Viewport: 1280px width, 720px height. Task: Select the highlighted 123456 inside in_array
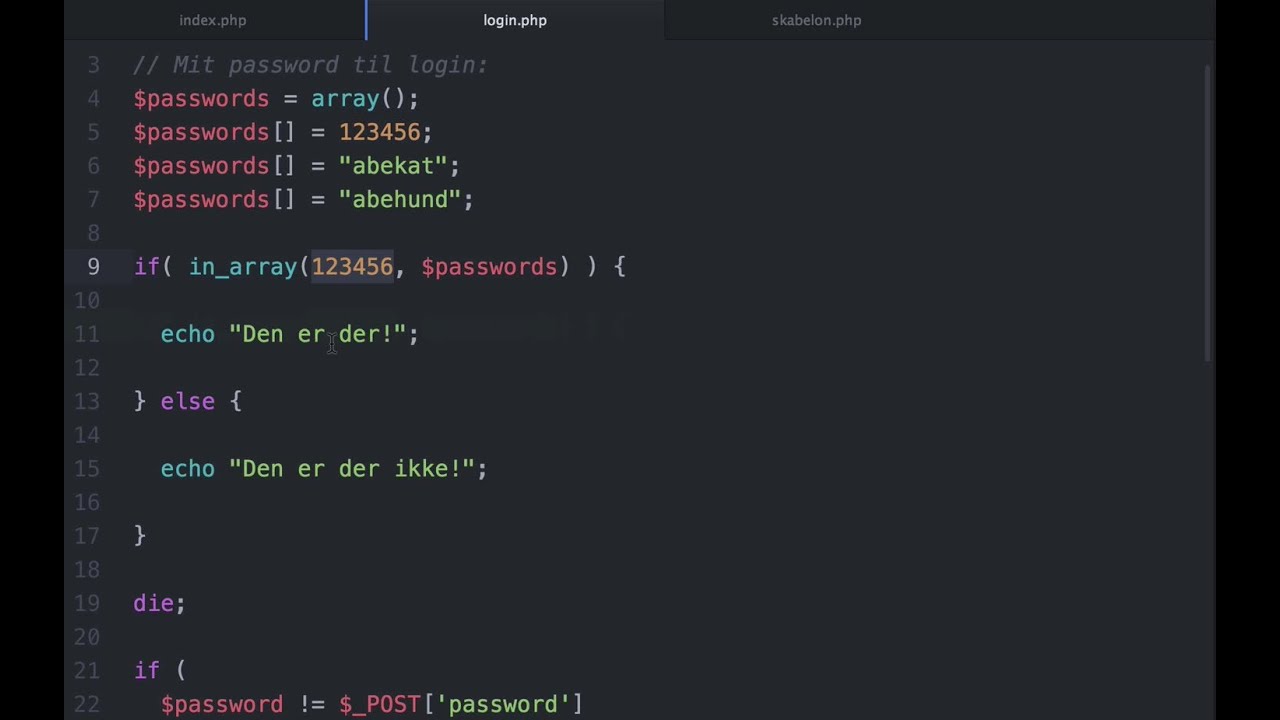pyautogui.click(x=352, y=266)
